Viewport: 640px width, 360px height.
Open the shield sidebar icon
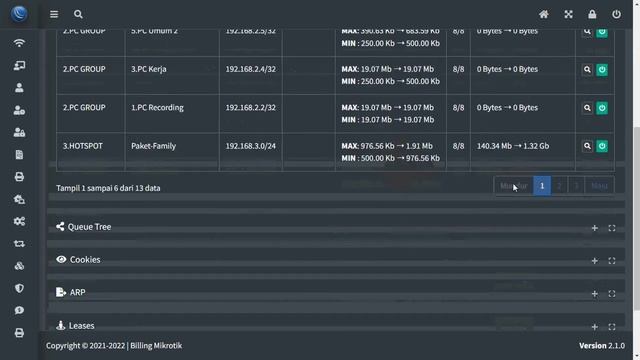[19, 288]
